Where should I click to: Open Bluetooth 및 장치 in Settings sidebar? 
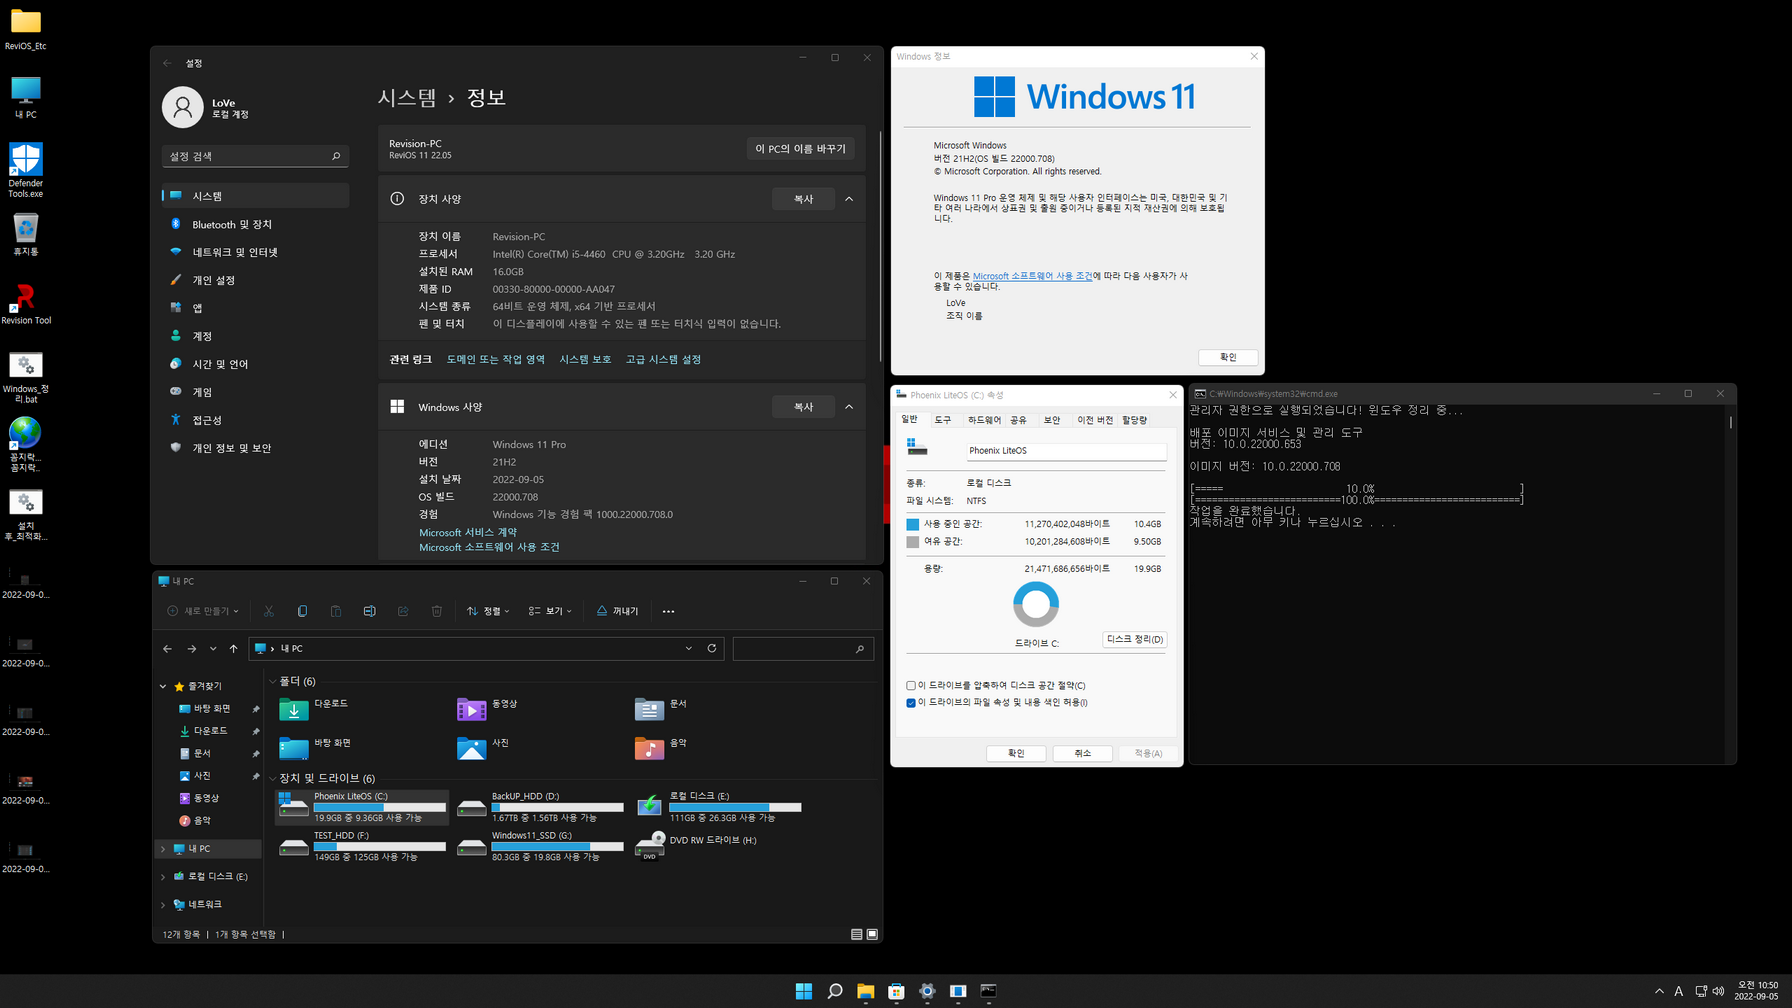(x=255, y=224)
